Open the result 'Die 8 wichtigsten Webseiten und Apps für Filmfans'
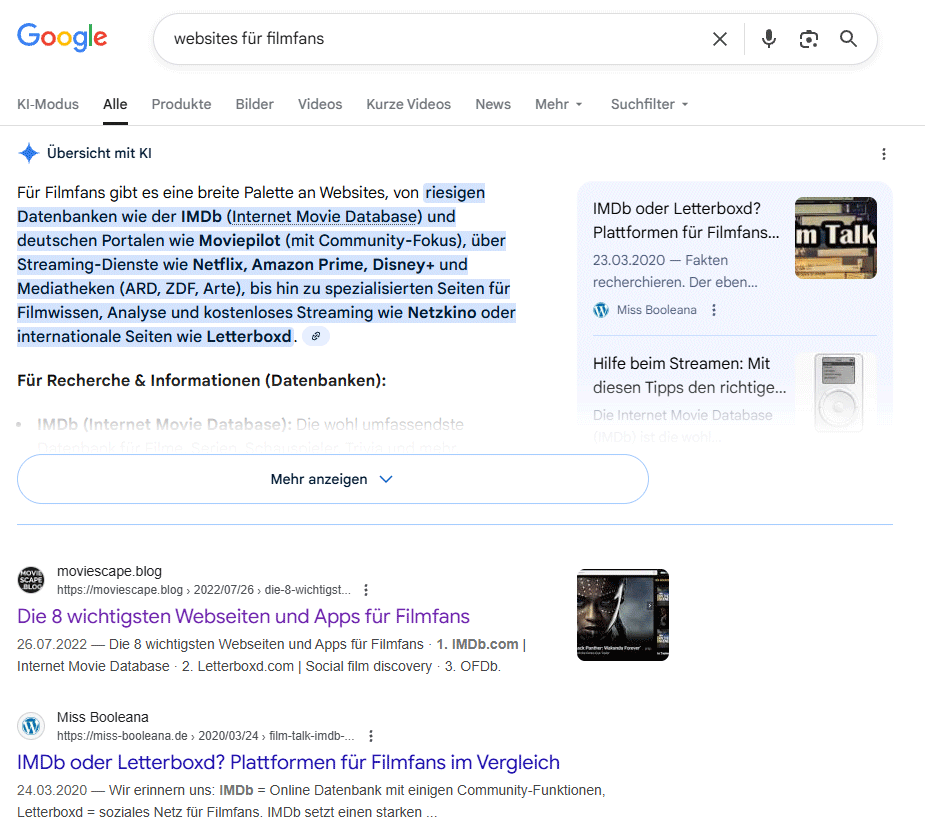The height and width of the screenshot is (837, 925). coord(243,616)
